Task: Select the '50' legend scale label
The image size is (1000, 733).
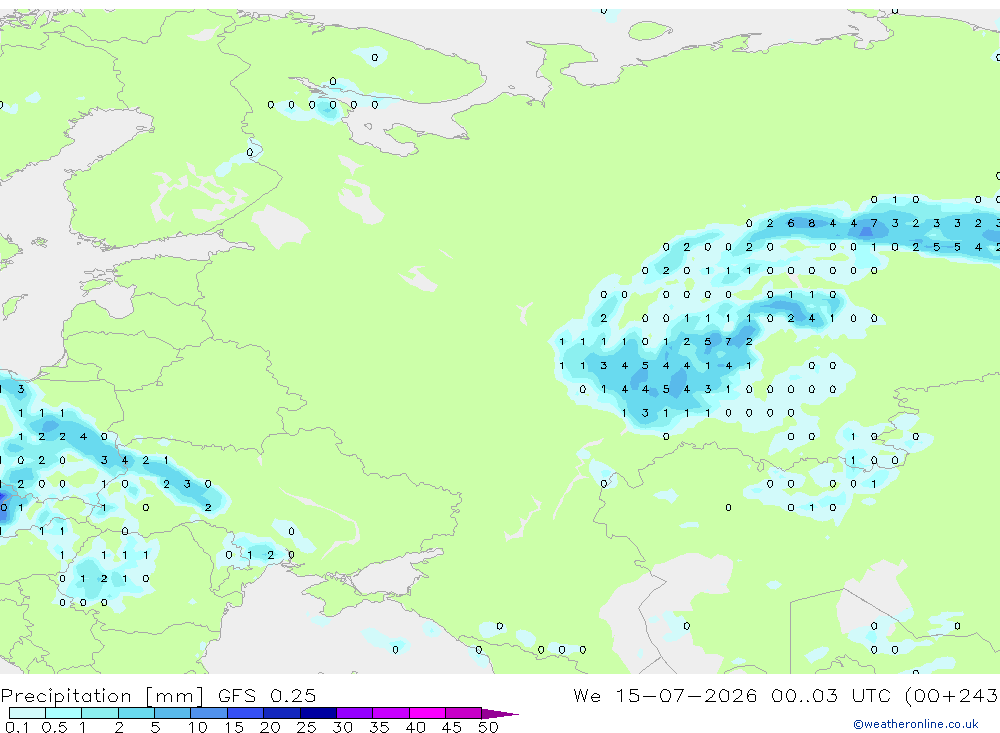Action: [x=488, y=727]
